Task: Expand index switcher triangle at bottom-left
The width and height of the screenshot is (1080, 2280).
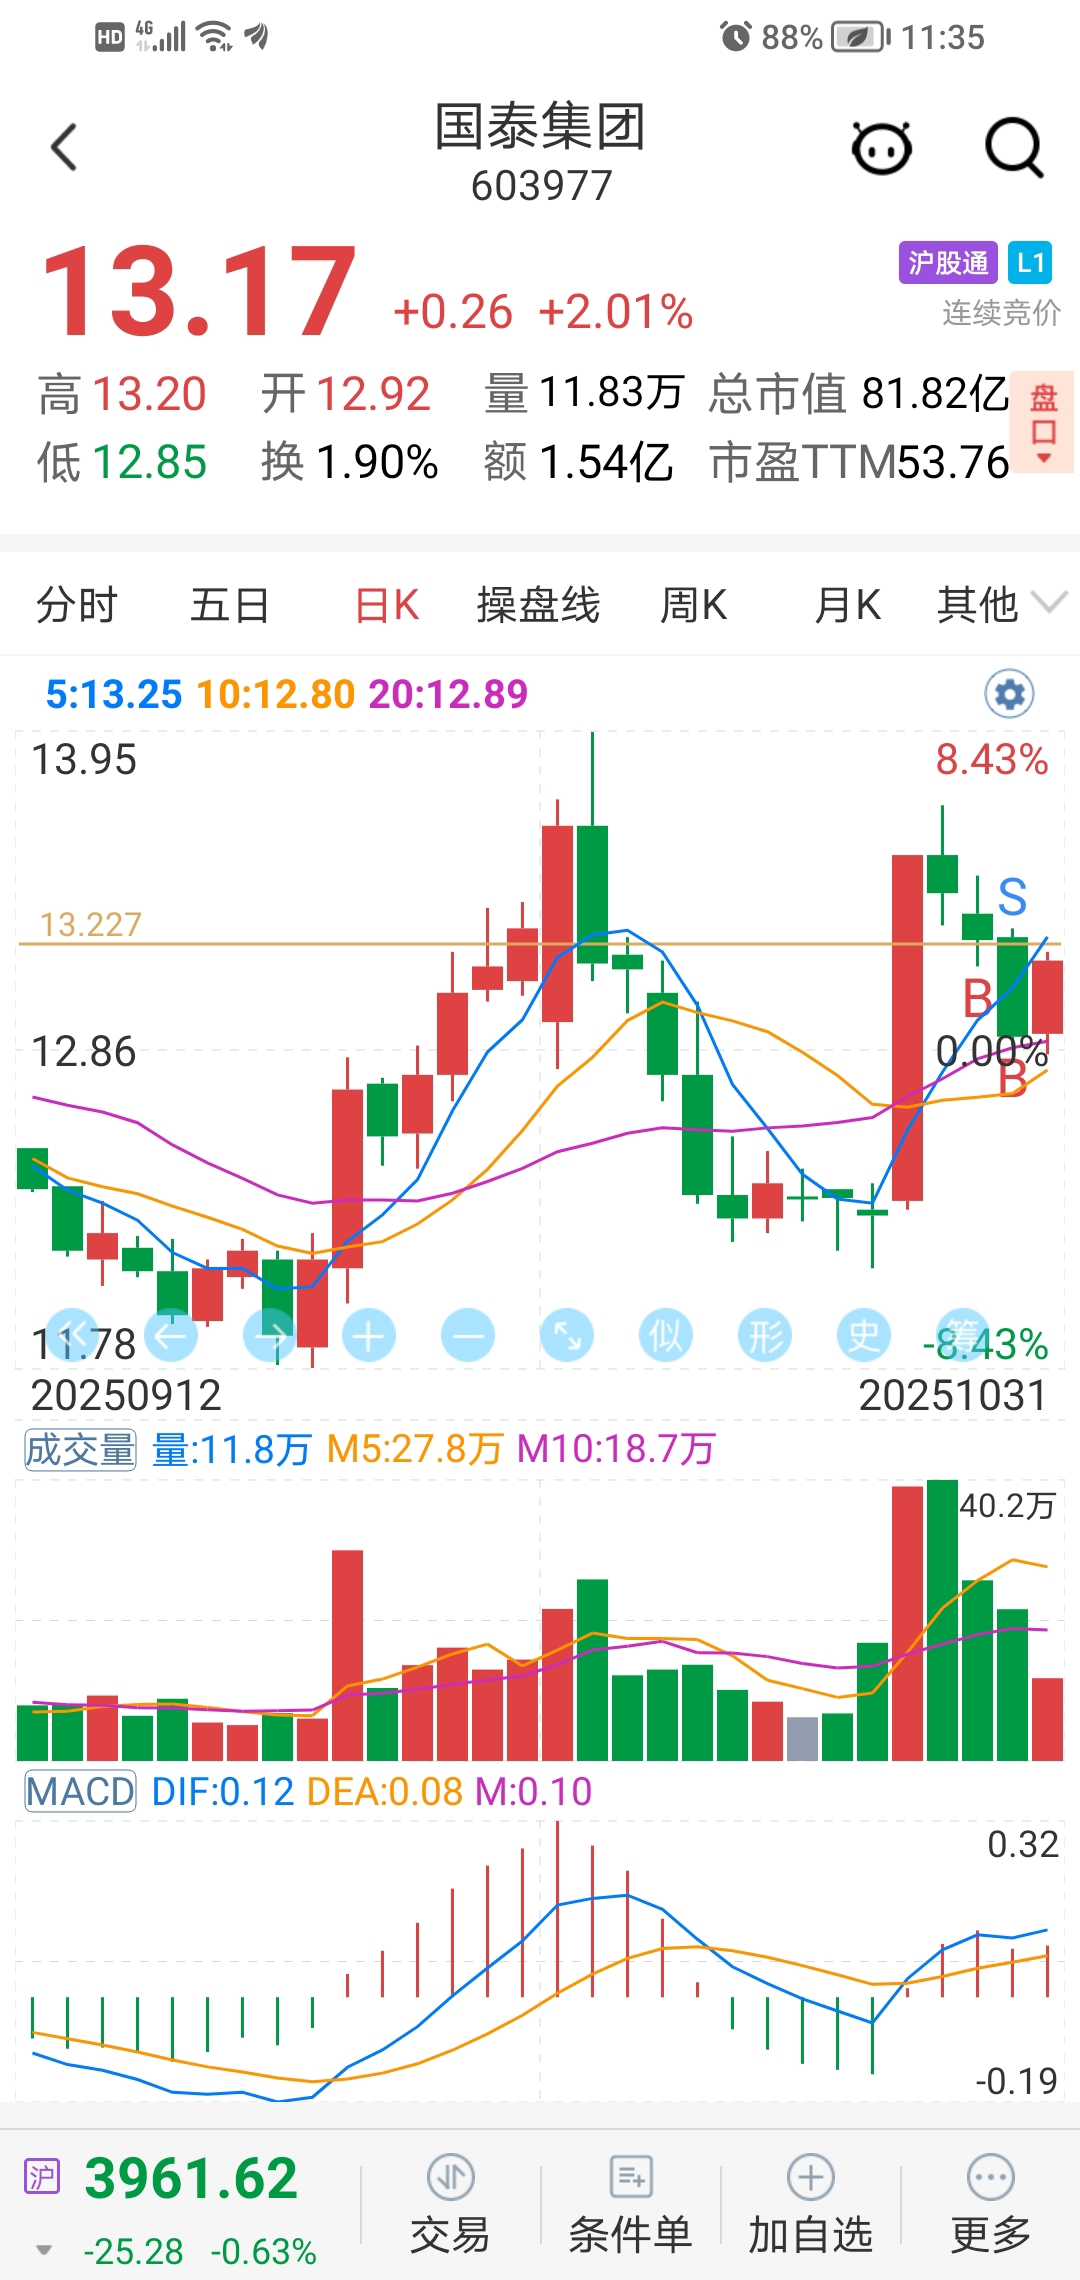Action: tap(43, 2251)
